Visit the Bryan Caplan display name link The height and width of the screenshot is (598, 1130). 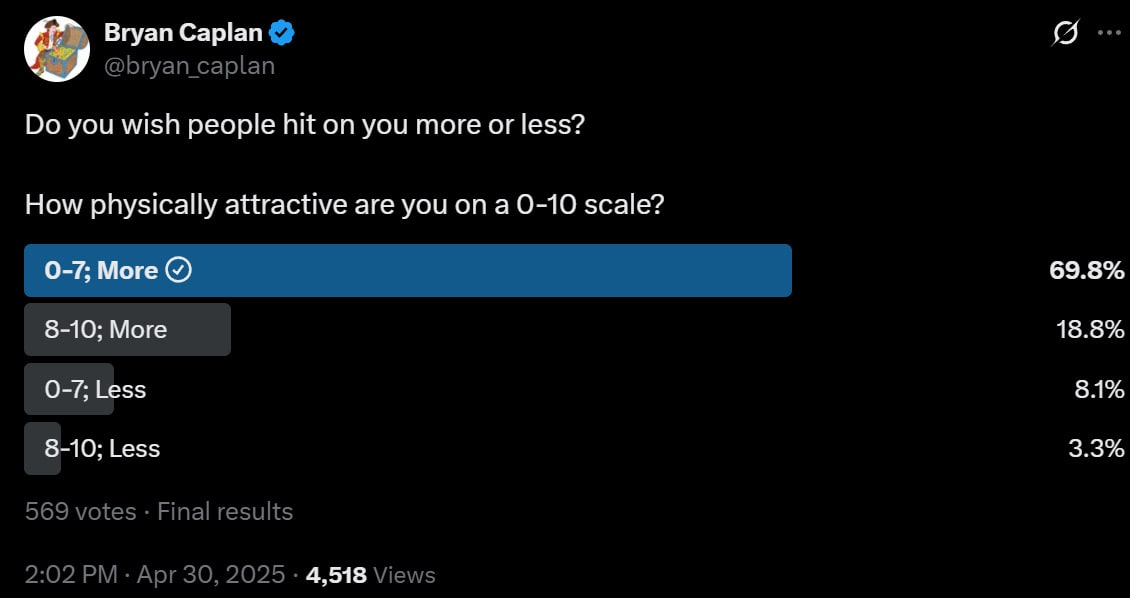(x=183, y=32)
